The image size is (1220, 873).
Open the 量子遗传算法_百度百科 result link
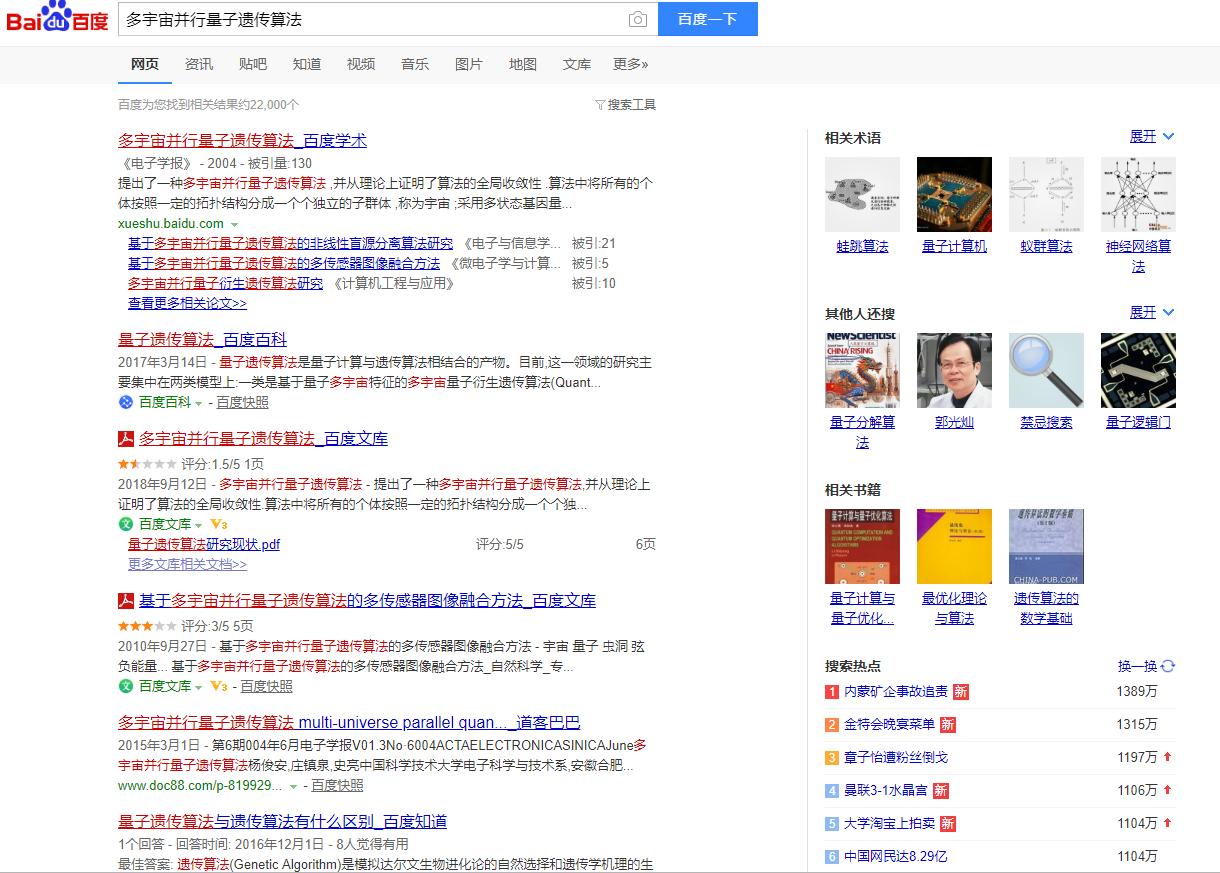(x=202, y=340)
